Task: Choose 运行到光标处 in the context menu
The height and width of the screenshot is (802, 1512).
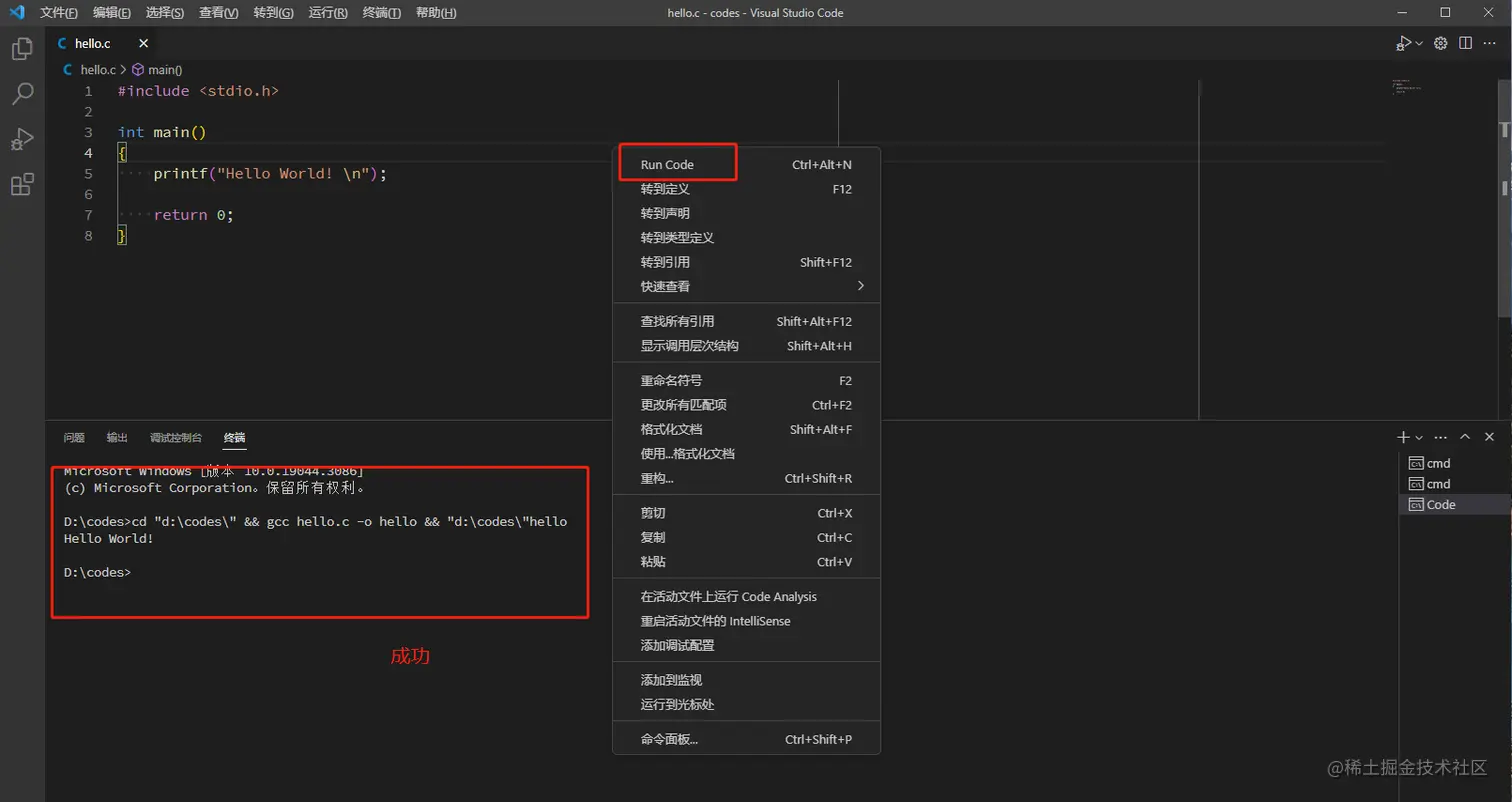Action: coord(746,704)
